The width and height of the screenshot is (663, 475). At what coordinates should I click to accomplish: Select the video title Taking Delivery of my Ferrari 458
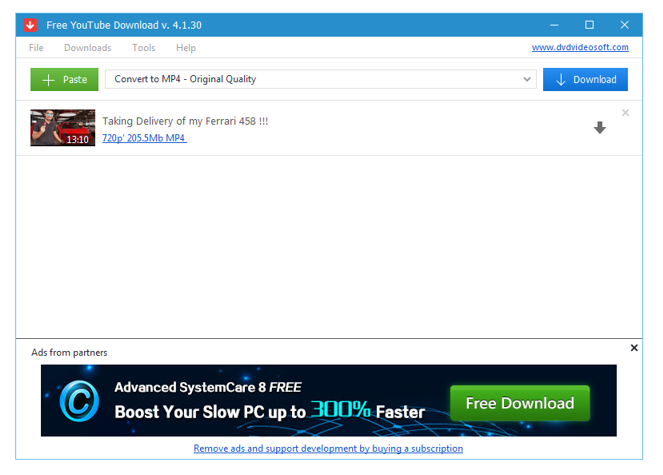click(x=185, y=121)
